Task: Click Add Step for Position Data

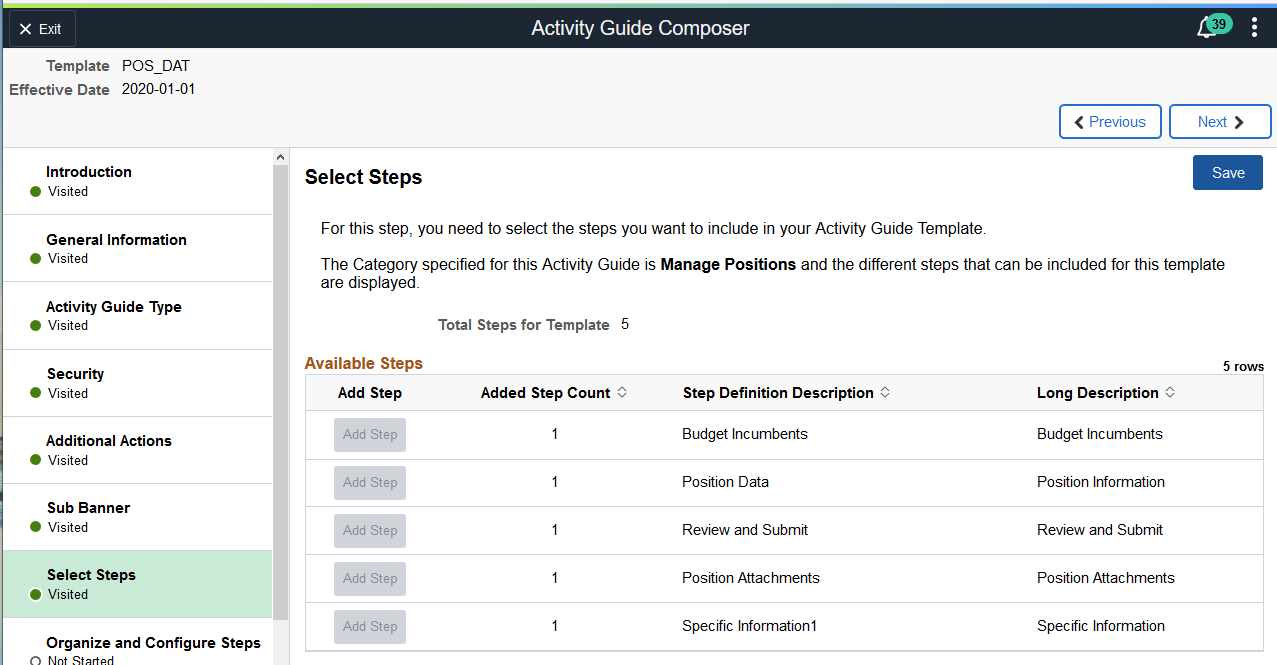Action: coord(370,483)
